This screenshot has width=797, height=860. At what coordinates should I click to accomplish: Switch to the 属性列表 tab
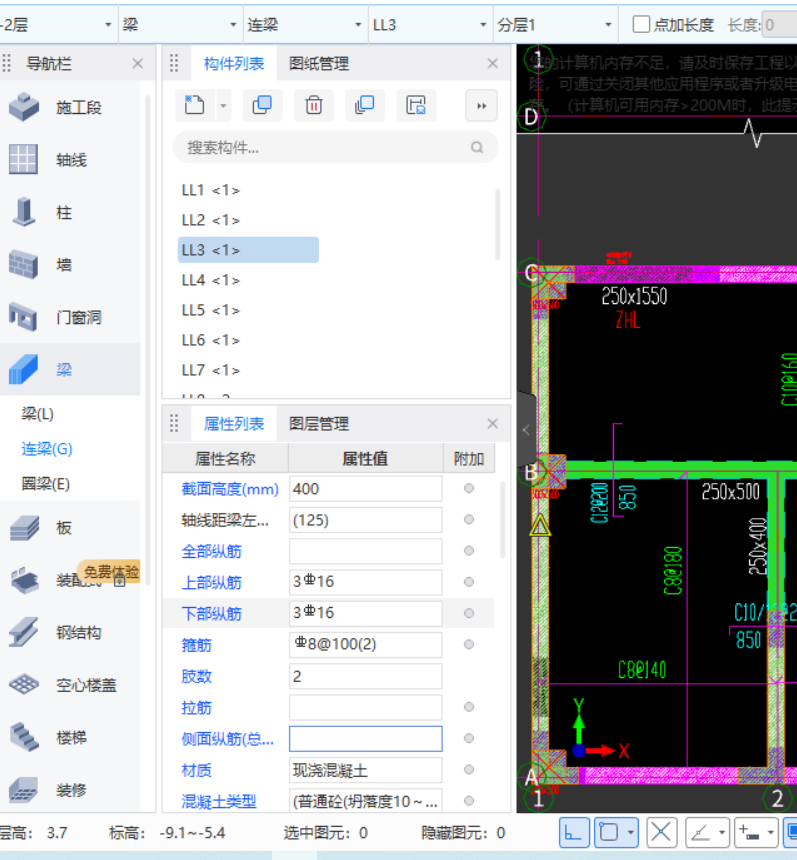pos(234,423)
